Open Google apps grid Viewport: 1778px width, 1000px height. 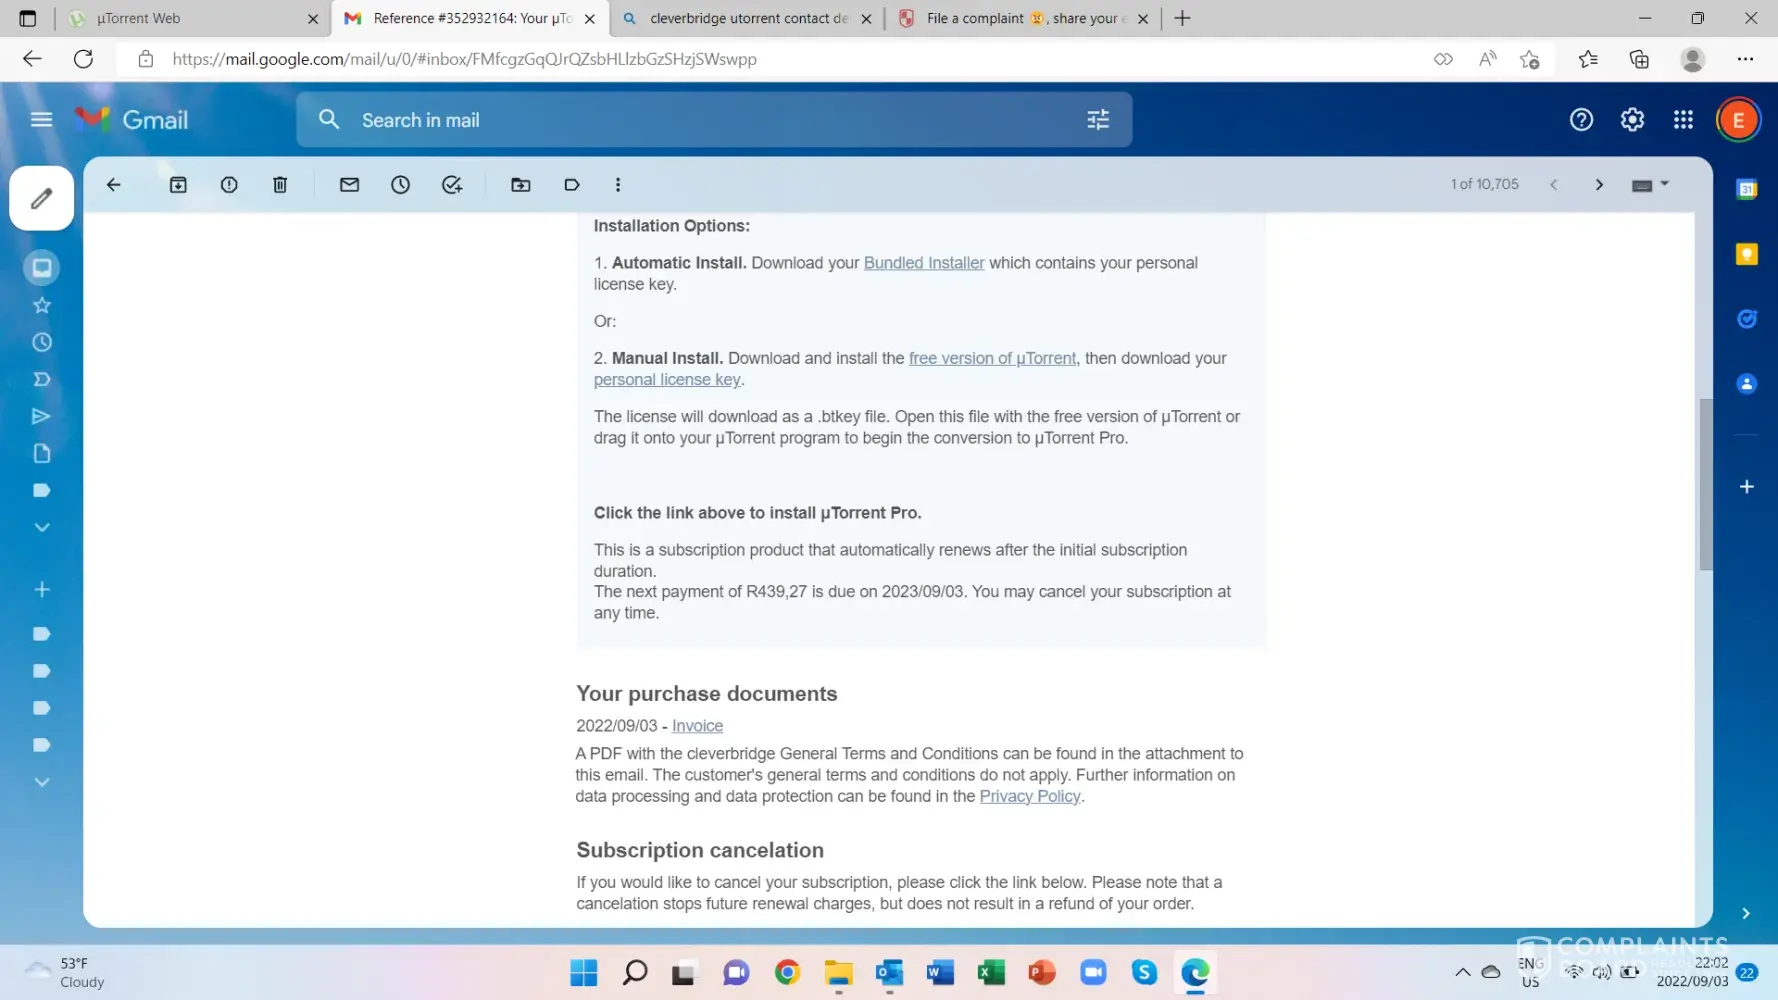[1683, 120]
